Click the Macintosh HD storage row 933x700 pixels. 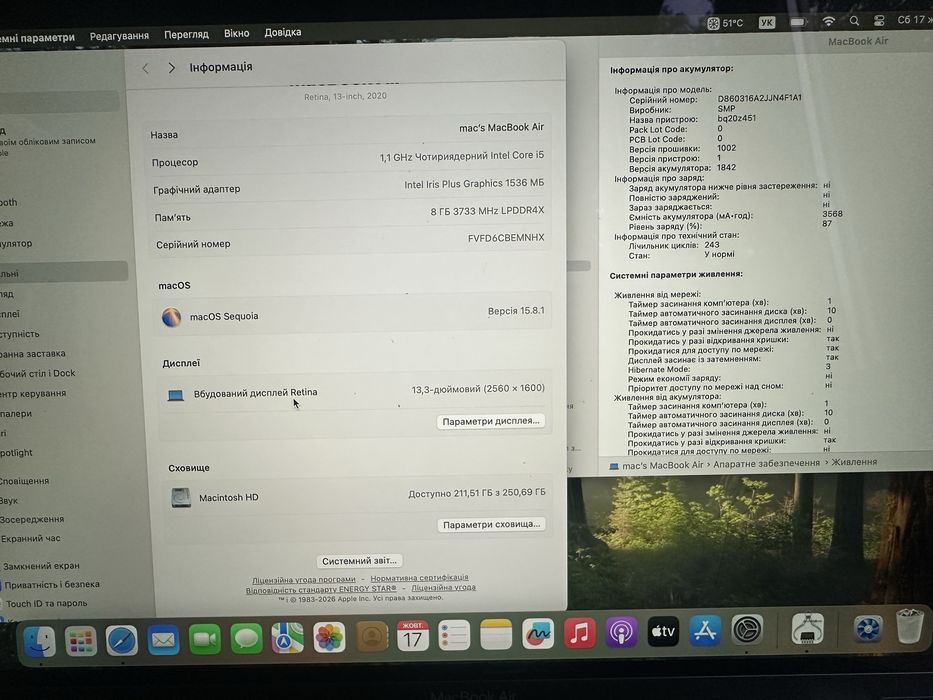click(x=357, y=496)
